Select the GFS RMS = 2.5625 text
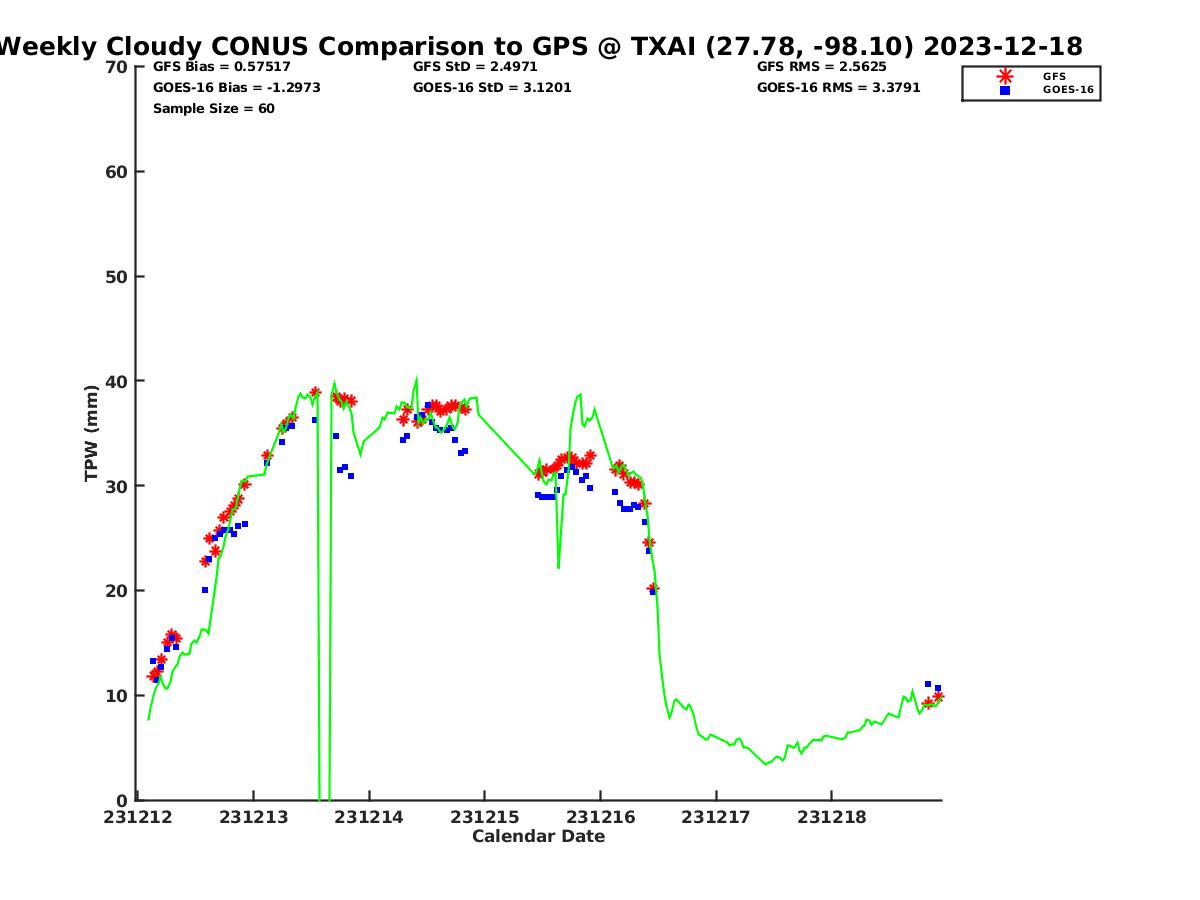This screenshot has width=1200, height=900. pos(821,67)
